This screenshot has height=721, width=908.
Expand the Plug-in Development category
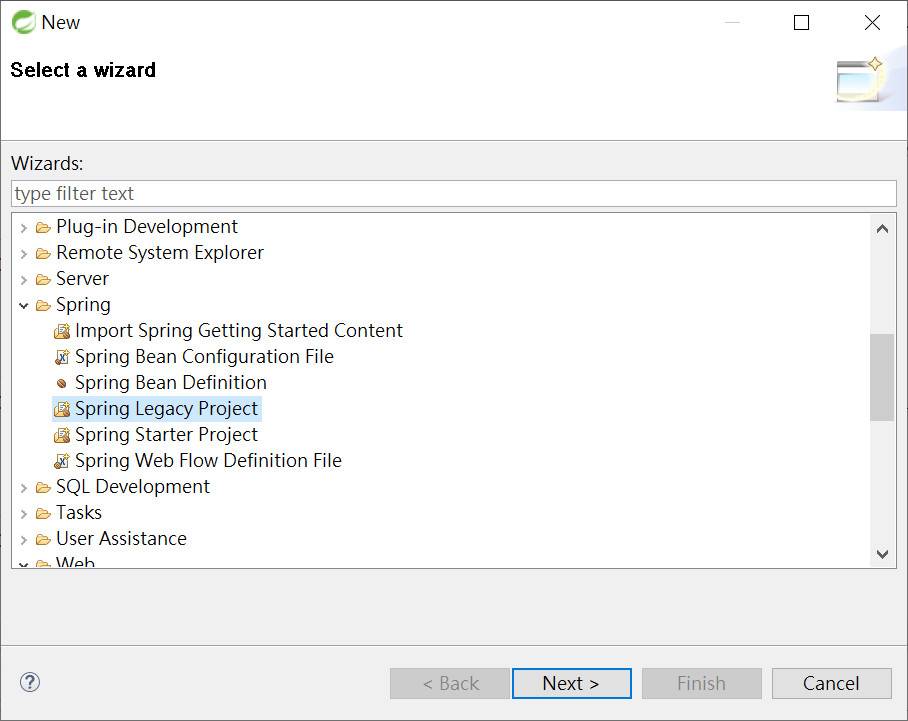click(x=24, y=228)
